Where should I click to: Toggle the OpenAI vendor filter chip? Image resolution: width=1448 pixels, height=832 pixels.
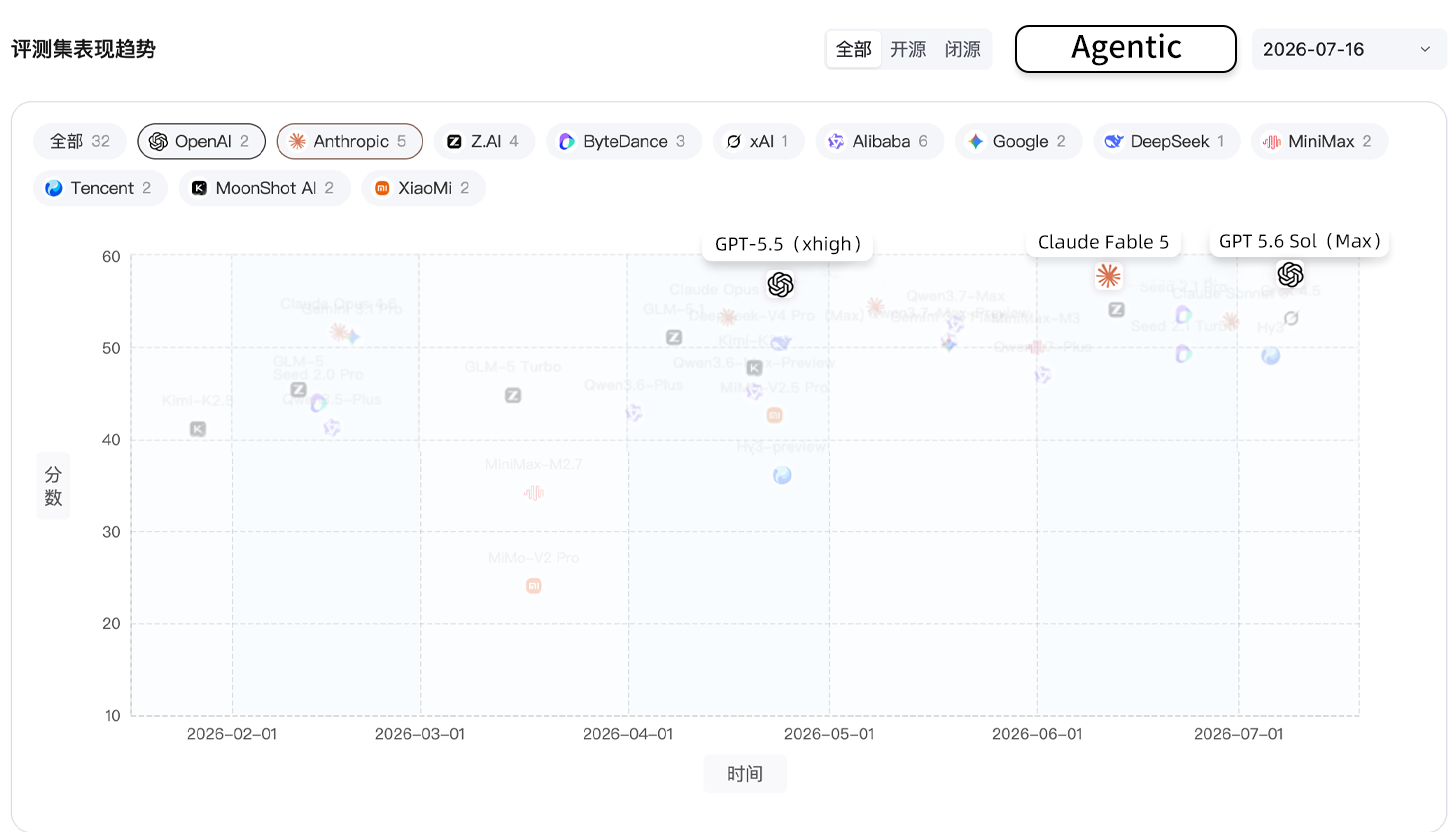(202, 141)
